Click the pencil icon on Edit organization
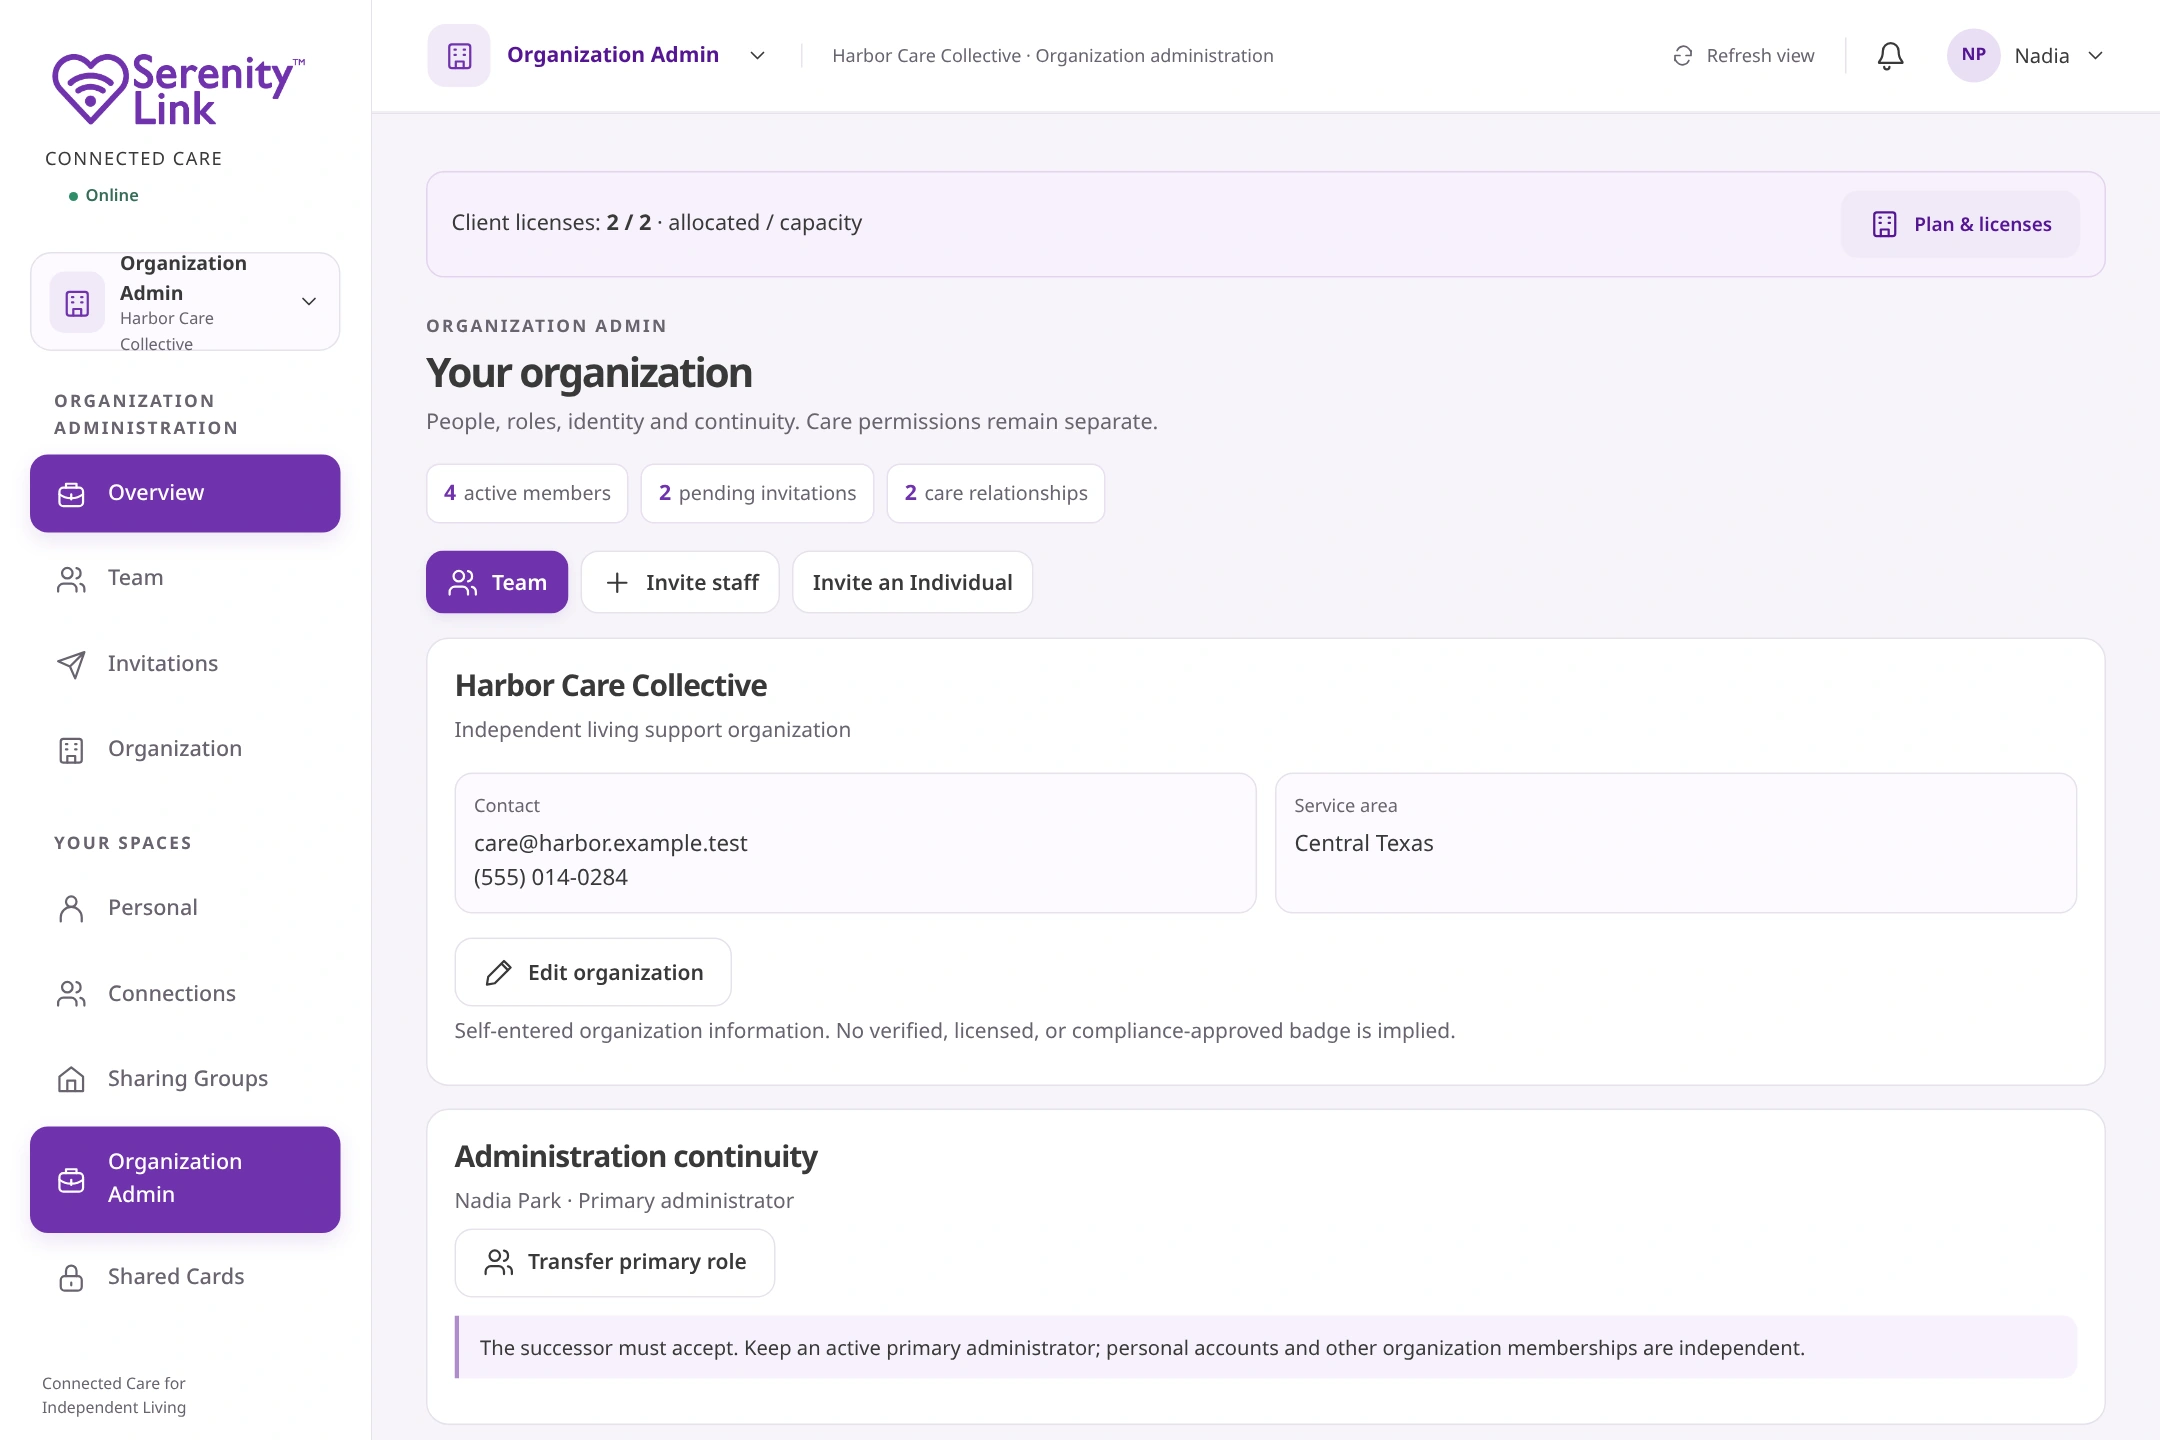This screenshot has width=2160, height=1440. [498, 973]
